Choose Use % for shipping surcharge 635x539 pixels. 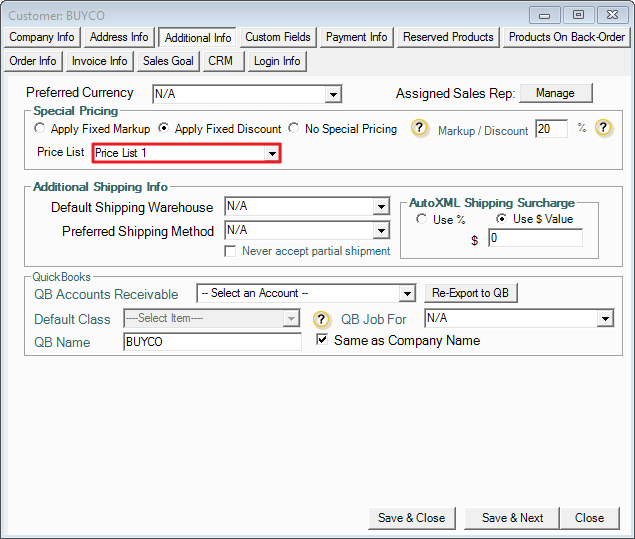422,219
